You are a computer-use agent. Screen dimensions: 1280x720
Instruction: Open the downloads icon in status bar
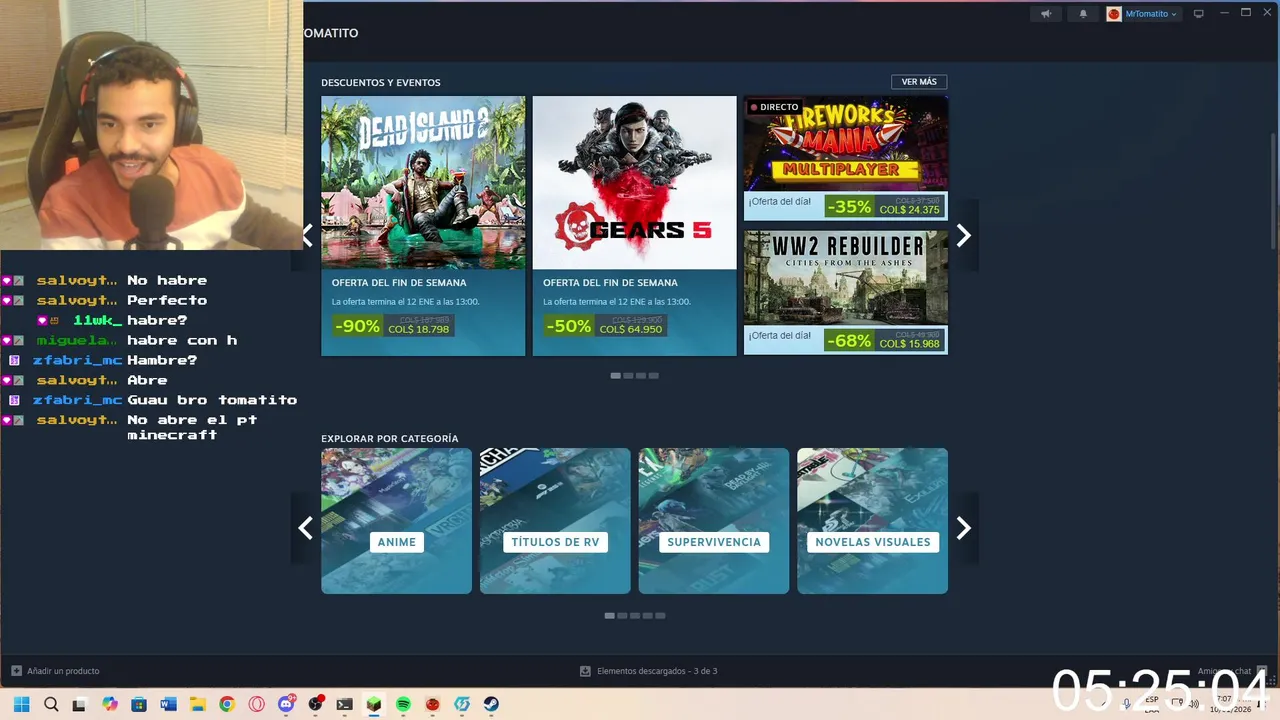pos(585,671)
